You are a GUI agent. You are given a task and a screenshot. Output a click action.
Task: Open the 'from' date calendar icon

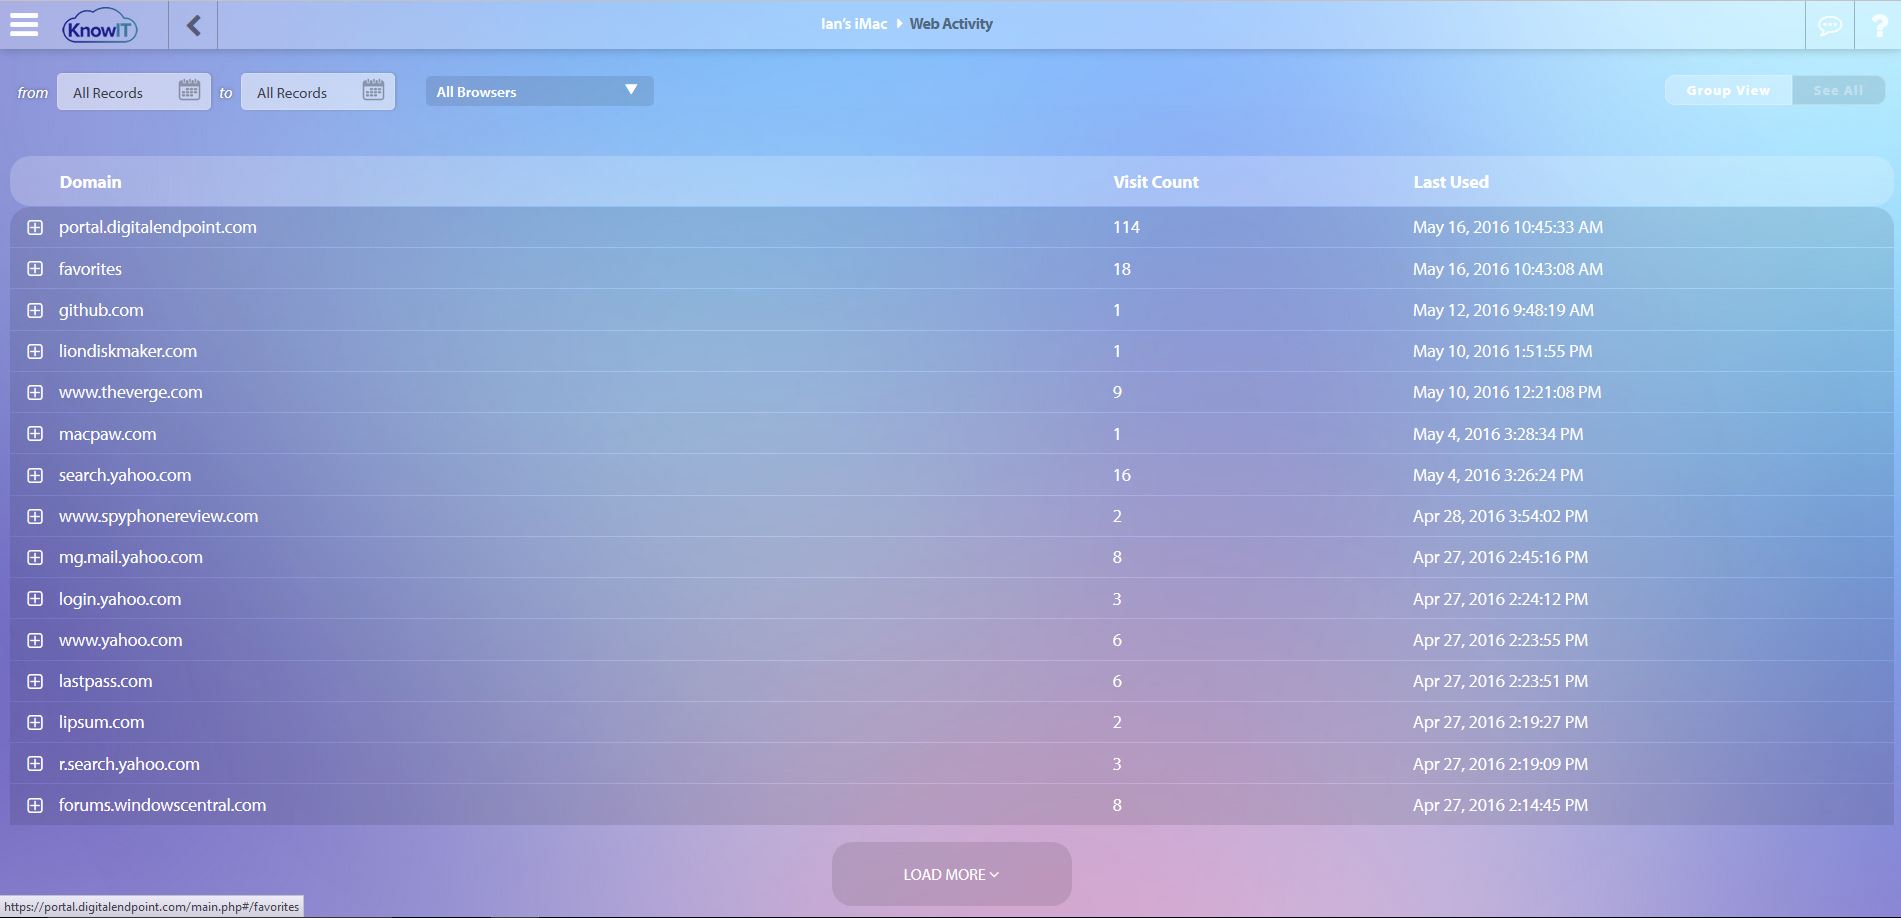[x=189, y=90]
